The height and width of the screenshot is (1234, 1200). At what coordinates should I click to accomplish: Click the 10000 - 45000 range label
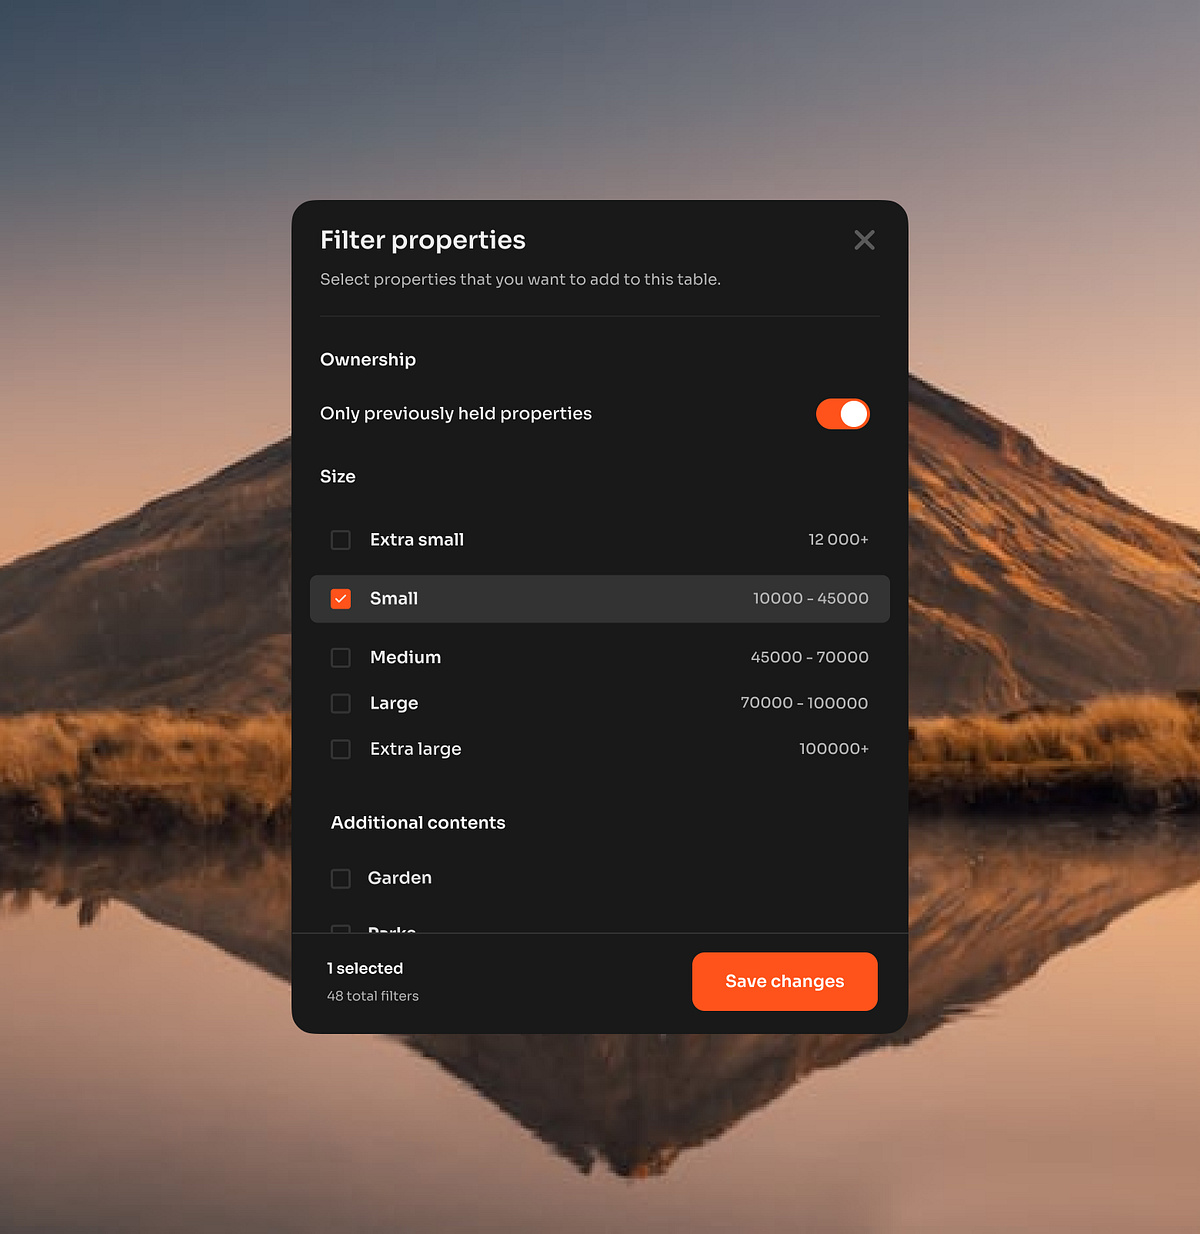811,598
